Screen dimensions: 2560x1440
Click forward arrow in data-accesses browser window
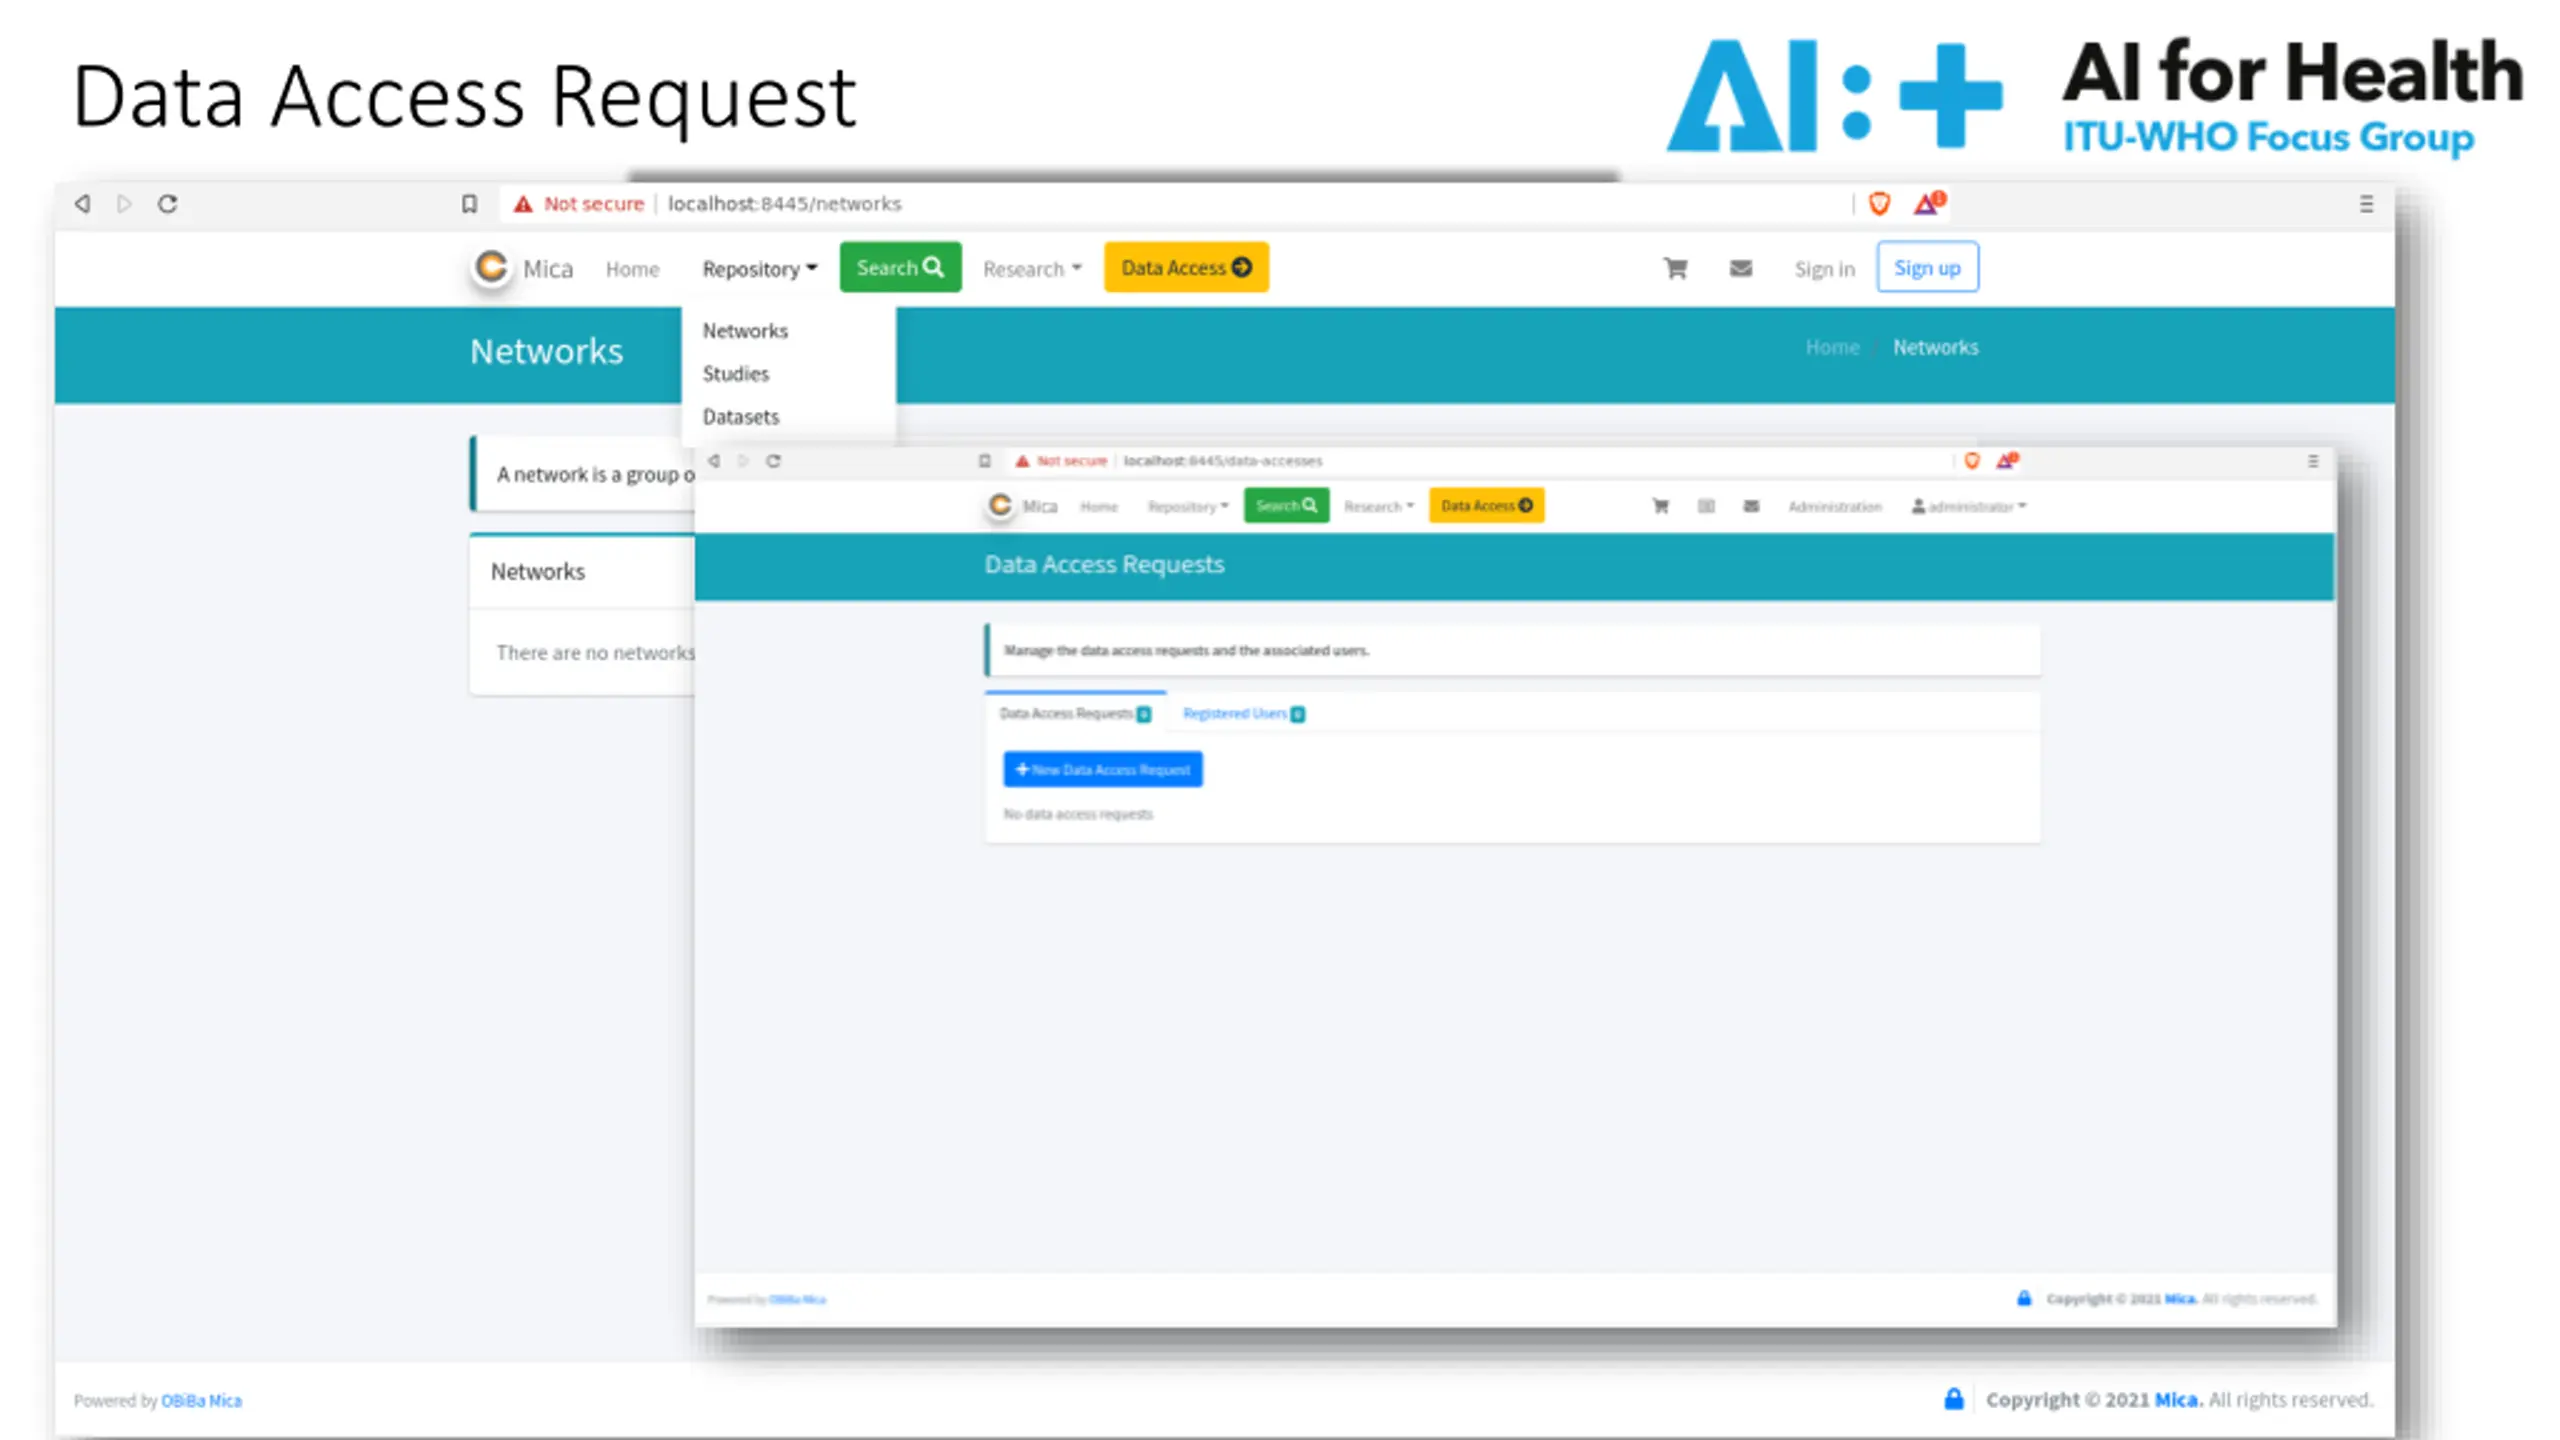[743, 461]
